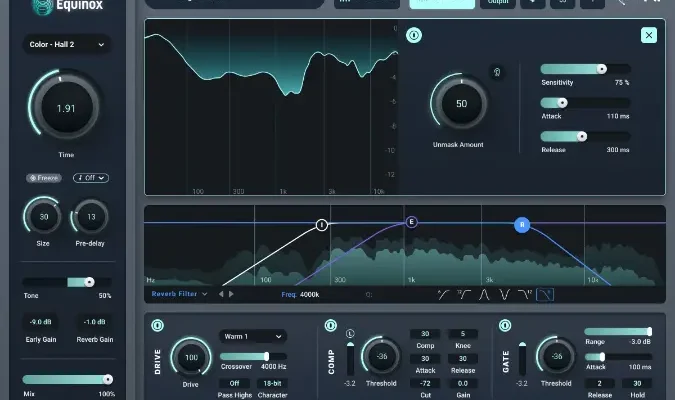Click the previous filter band arrow
Image resolution: width=675 pixels, height=400 pixels.
pyautogui.click(x=221, y=294)
